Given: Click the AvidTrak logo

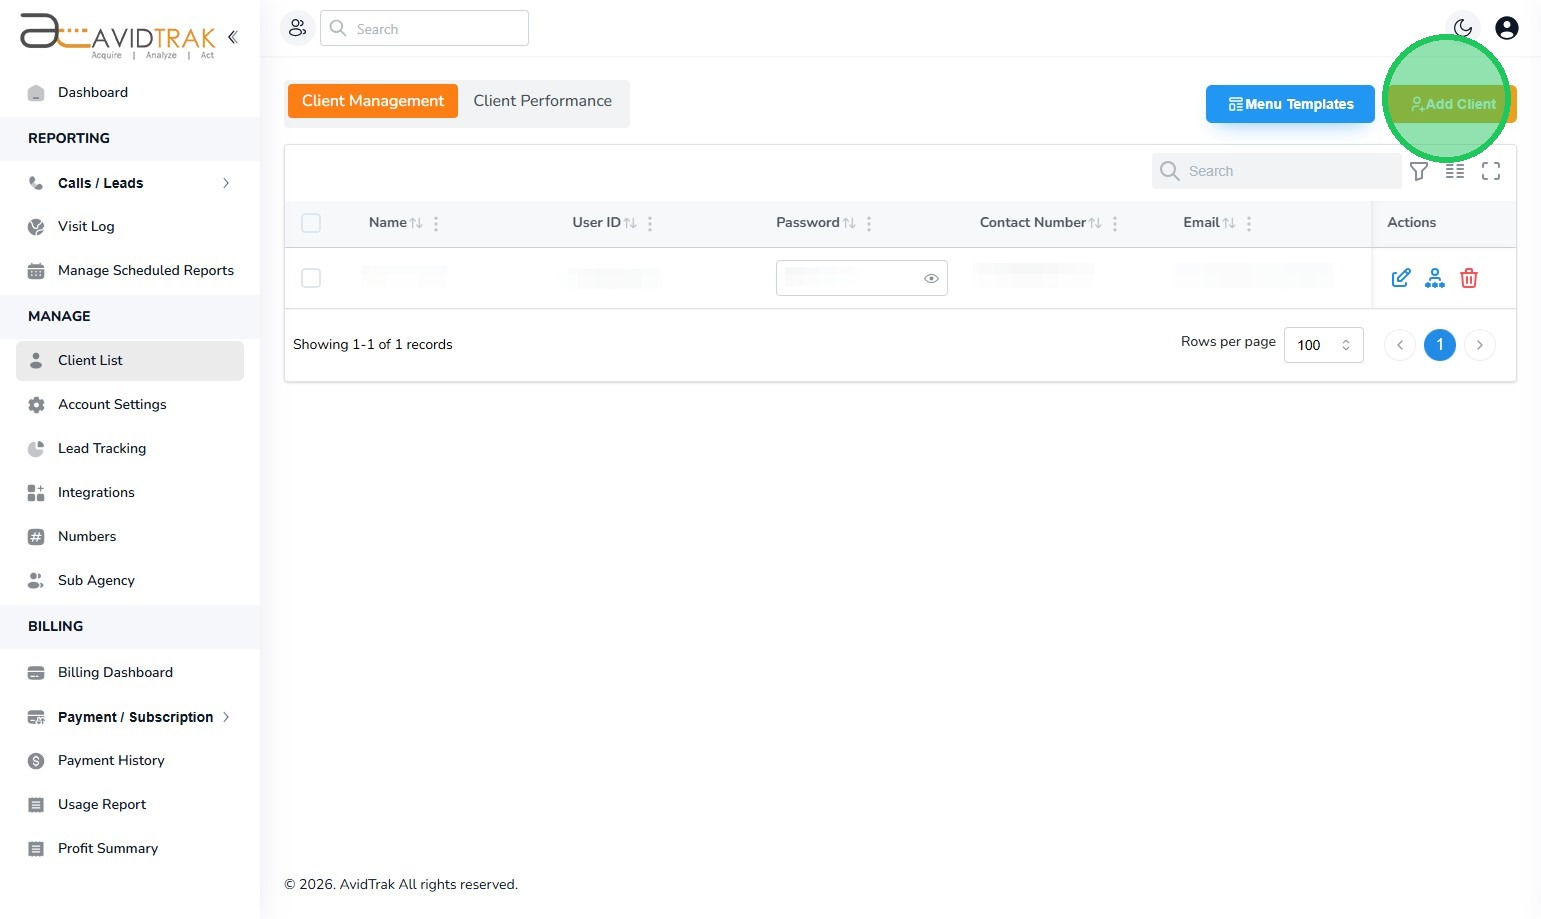Looking at the screenshot, I should [x=118, y=36].
